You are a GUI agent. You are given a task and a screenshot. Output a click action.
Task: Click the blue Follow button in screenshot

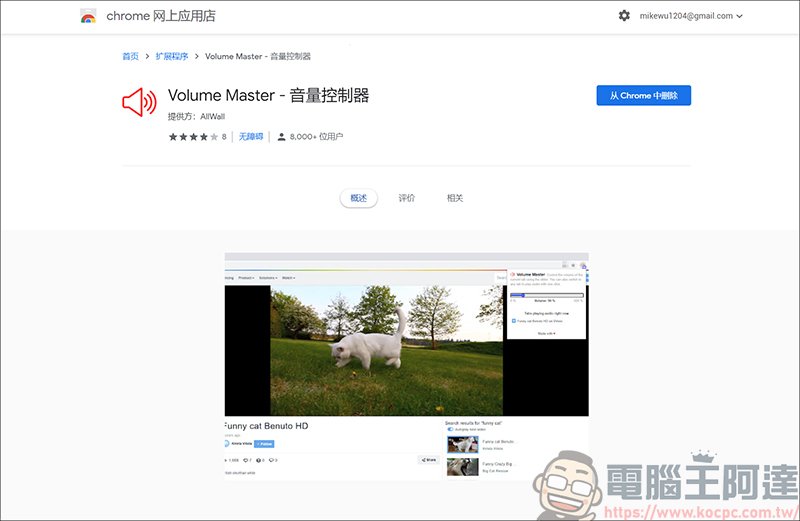point(265,443)
